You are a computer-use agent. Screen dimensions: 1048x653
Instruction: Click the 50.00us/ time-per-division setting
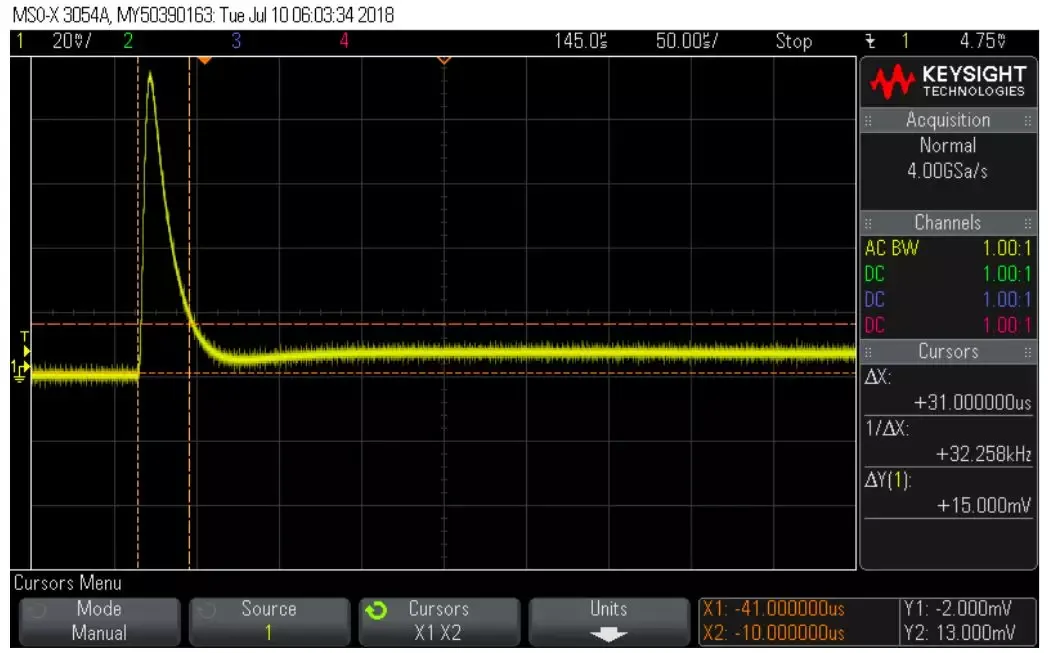click(687, 41)
